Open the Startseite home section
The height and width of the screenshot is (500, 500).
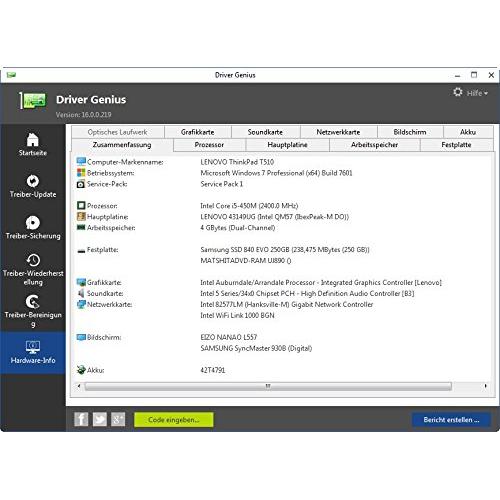[33, 144]
